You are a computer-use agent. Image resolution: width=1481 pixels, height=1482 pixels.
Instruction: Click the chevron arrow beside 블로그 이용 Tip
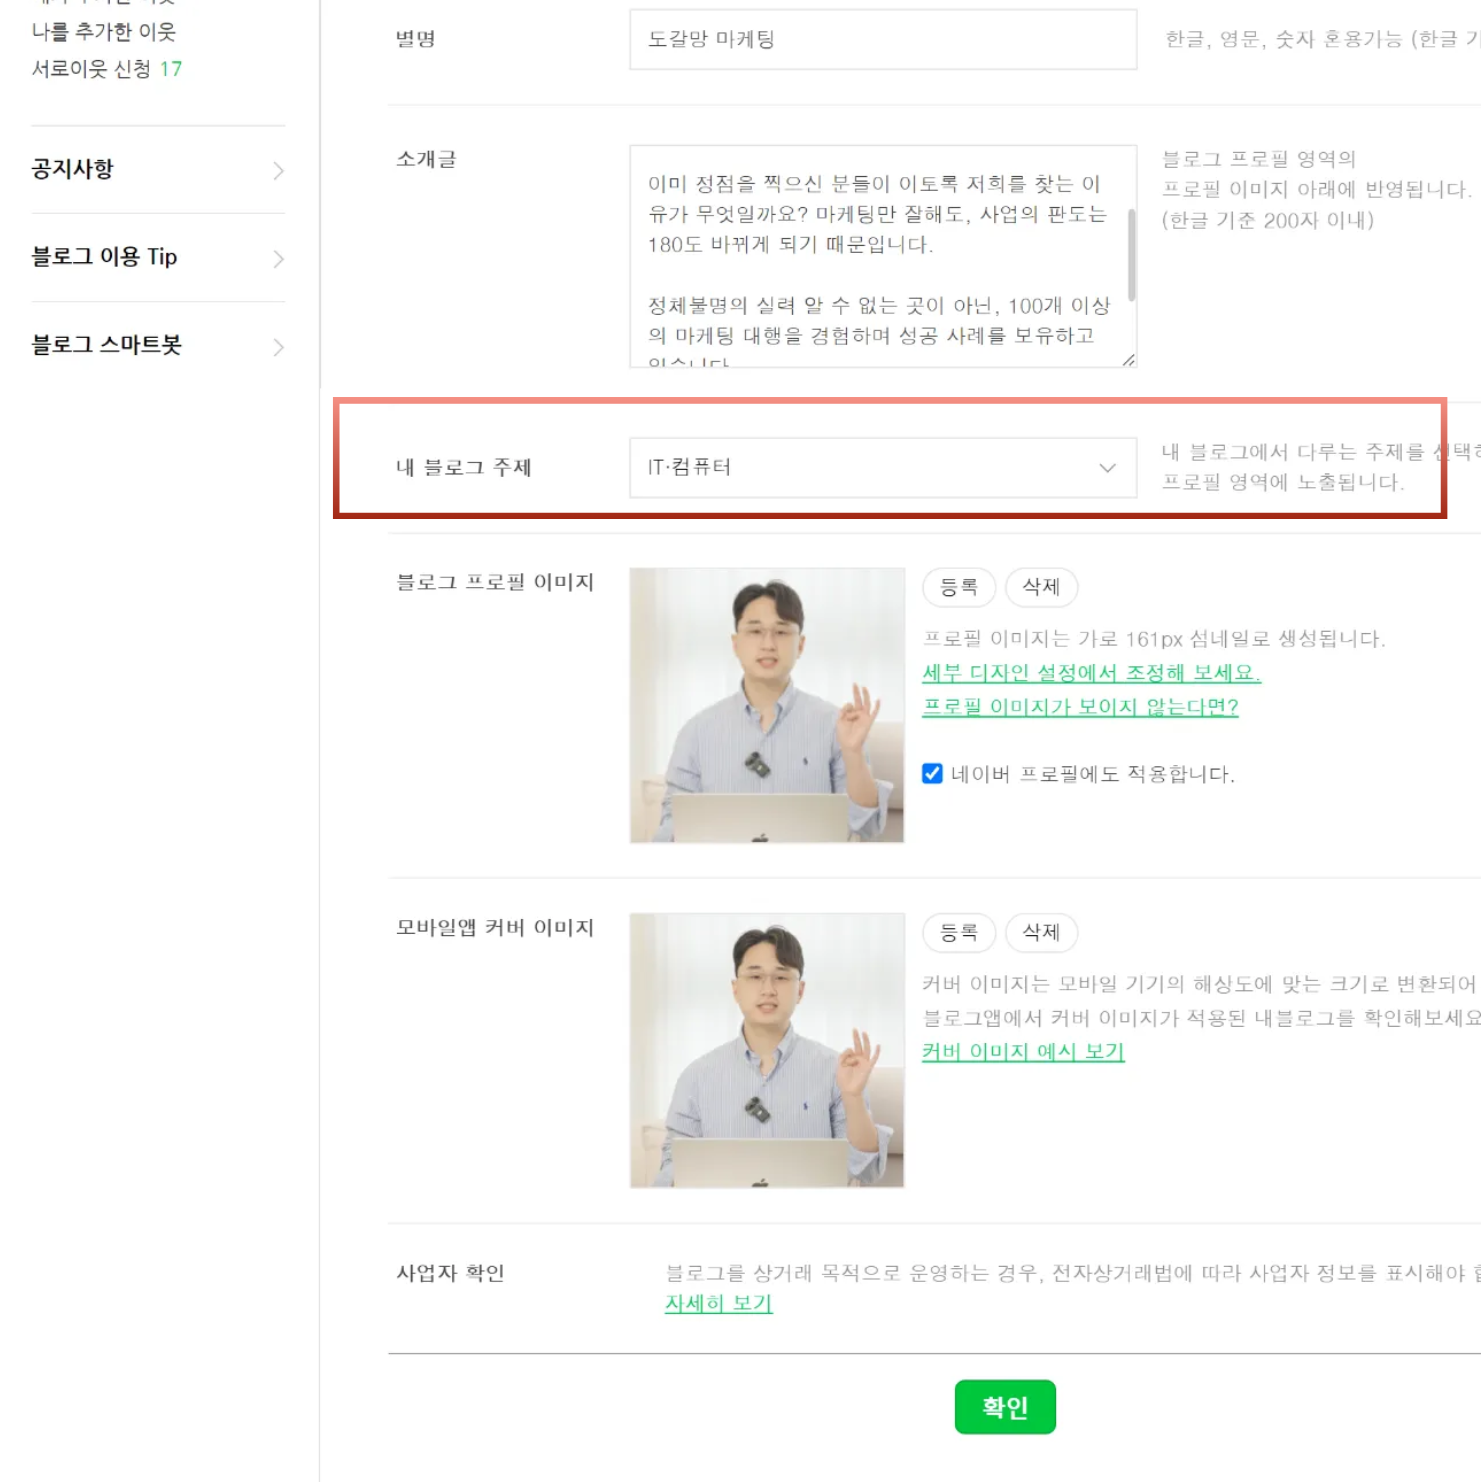pyautogui.click(x=278, y=259)
